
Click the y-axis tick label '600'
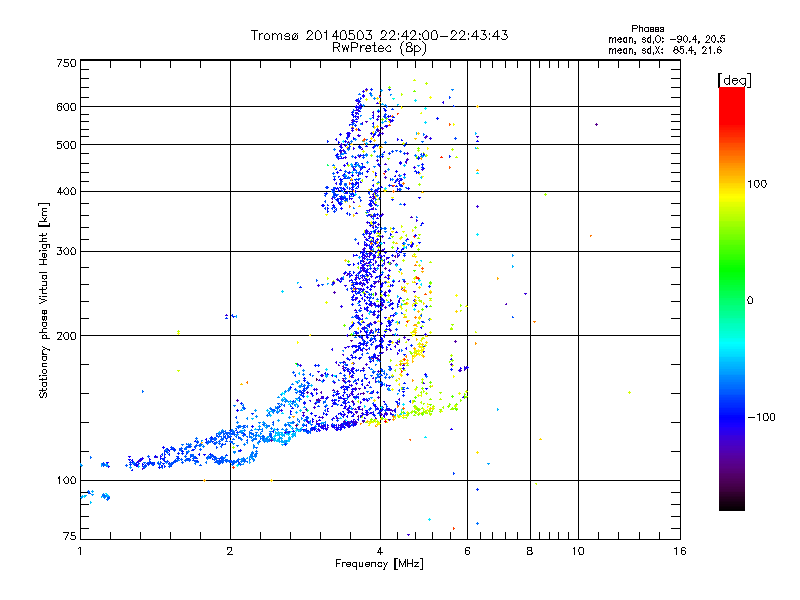[x=66, y=107]
